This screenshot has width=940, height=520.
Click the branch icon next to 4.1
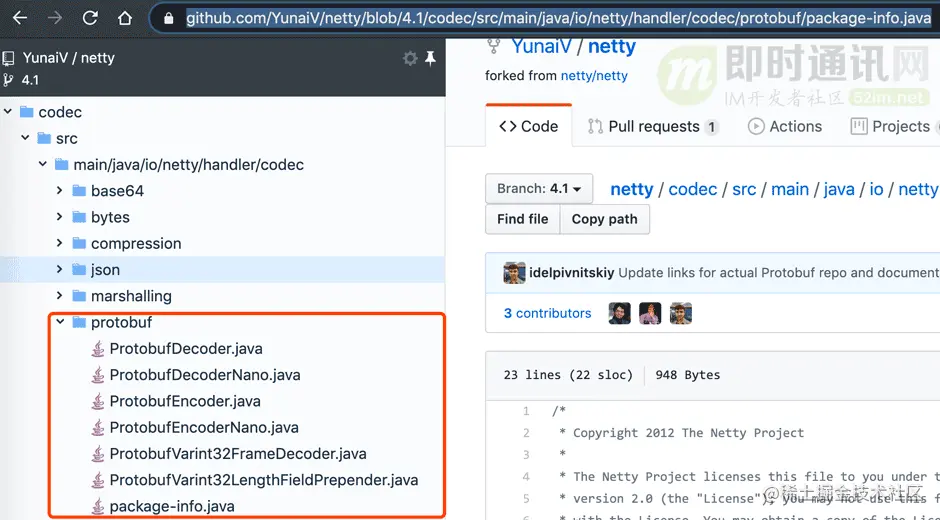pyautogui.click(x=8, y=80)
